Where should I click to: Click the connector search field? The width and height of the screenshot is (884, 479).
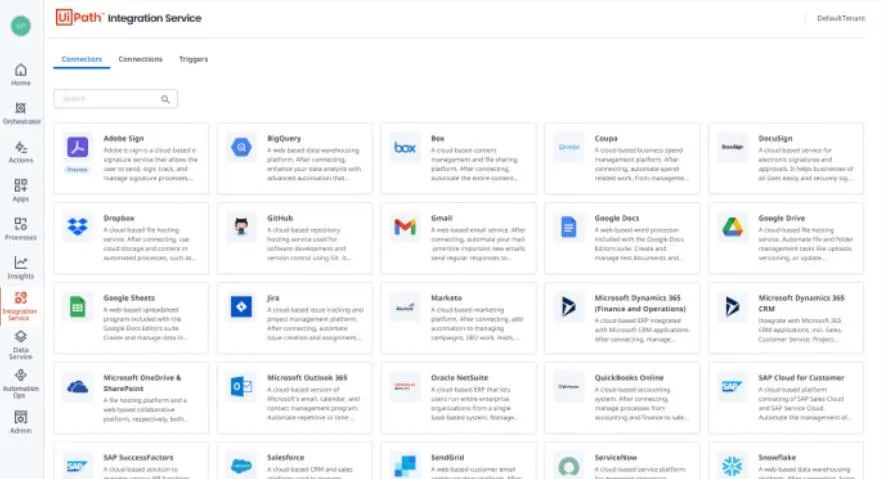tap(116, 99)
